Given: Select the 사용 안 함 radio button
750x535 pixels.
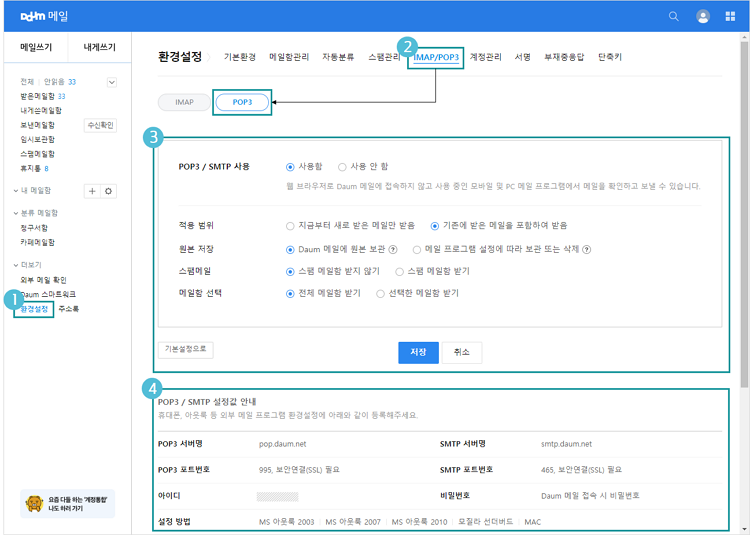Looking at the screenshot, I should [x=342, y=167].
